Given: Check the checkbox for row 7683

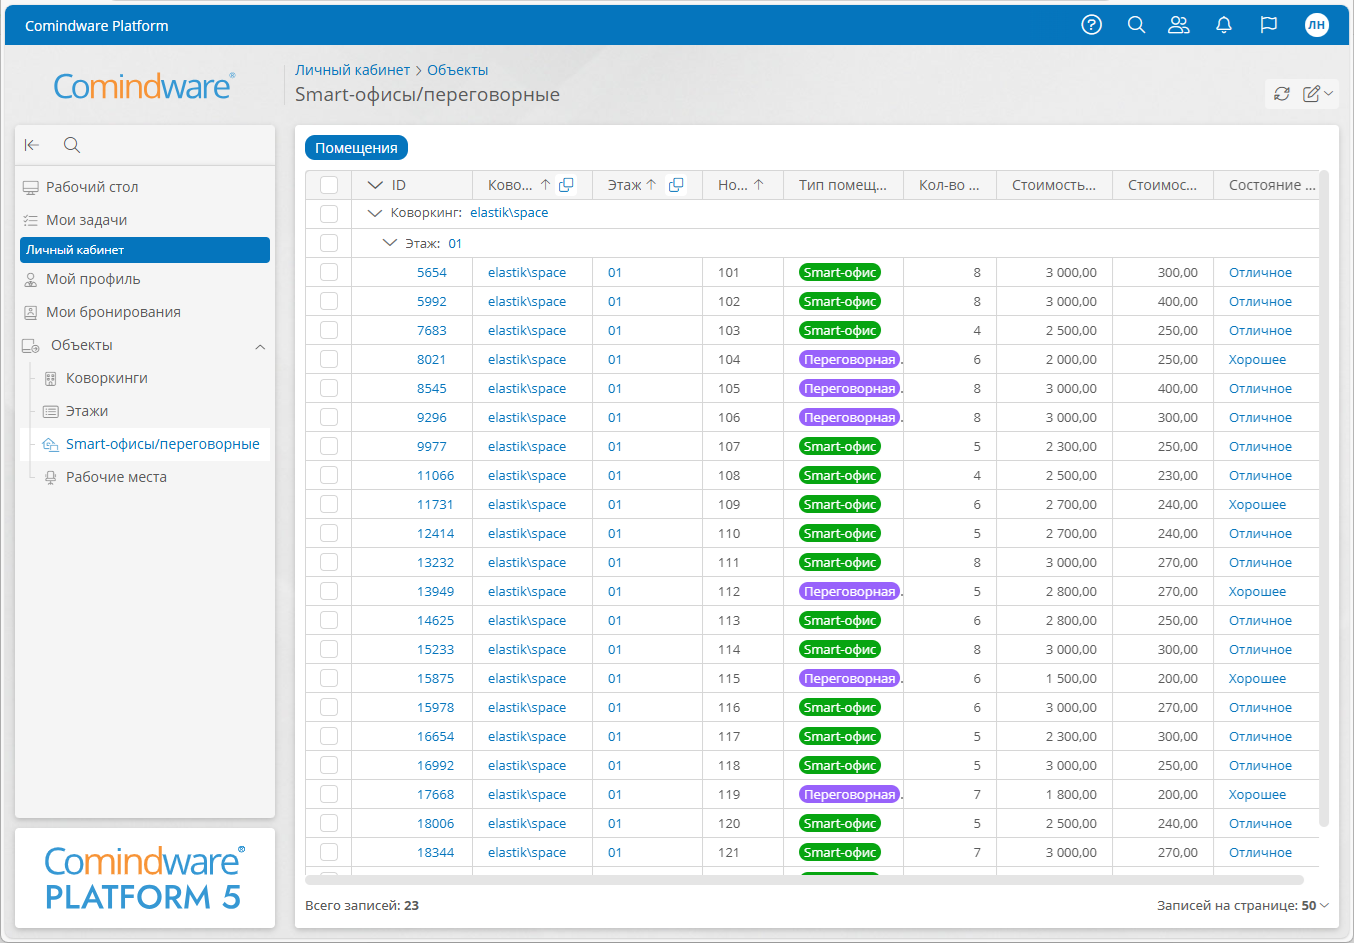Looking at the screenshot, I should [x=329, y=330].
